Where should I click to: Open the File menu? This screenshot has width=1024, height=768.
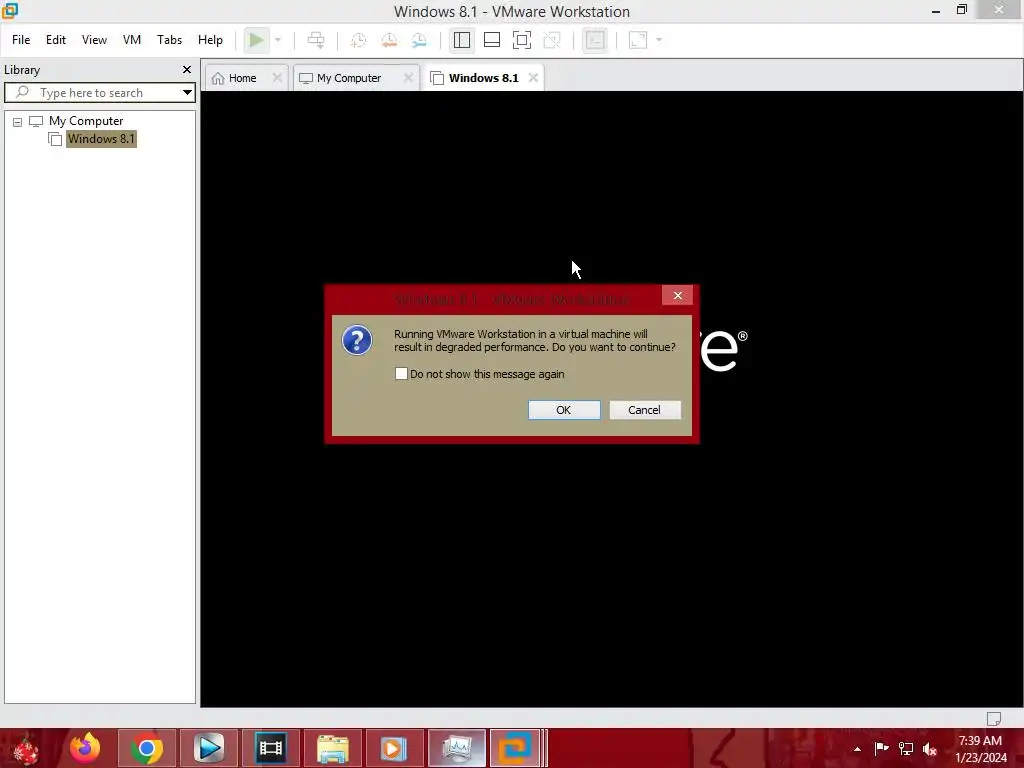[x=21, y=40]
